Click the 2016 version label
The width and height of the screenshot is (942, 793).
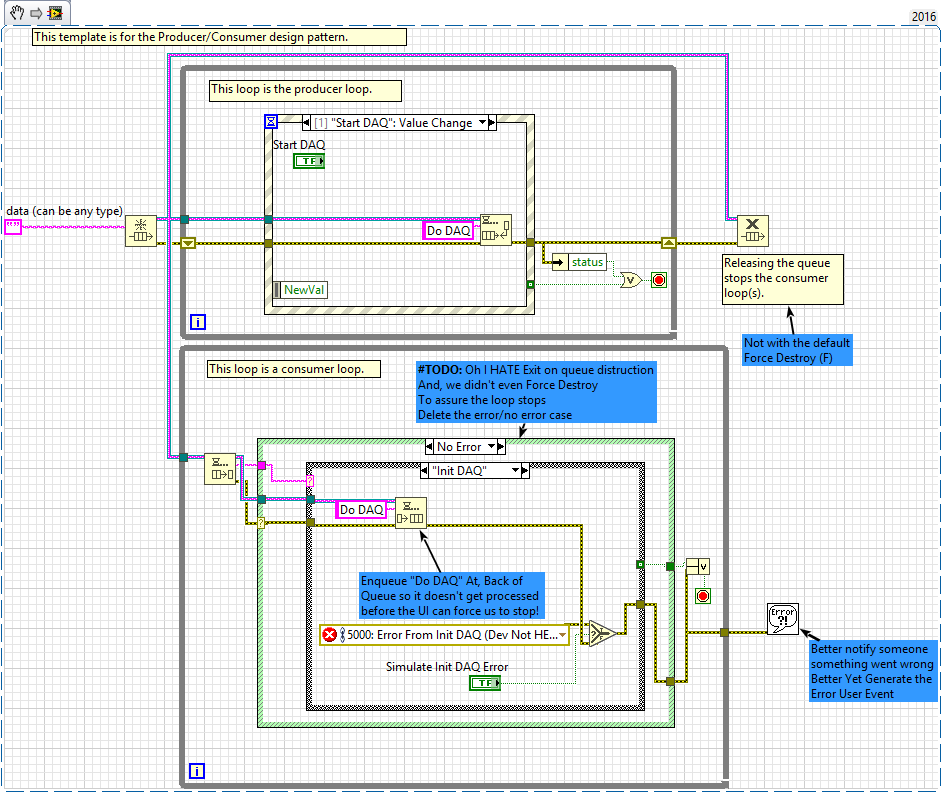[923, 17]
